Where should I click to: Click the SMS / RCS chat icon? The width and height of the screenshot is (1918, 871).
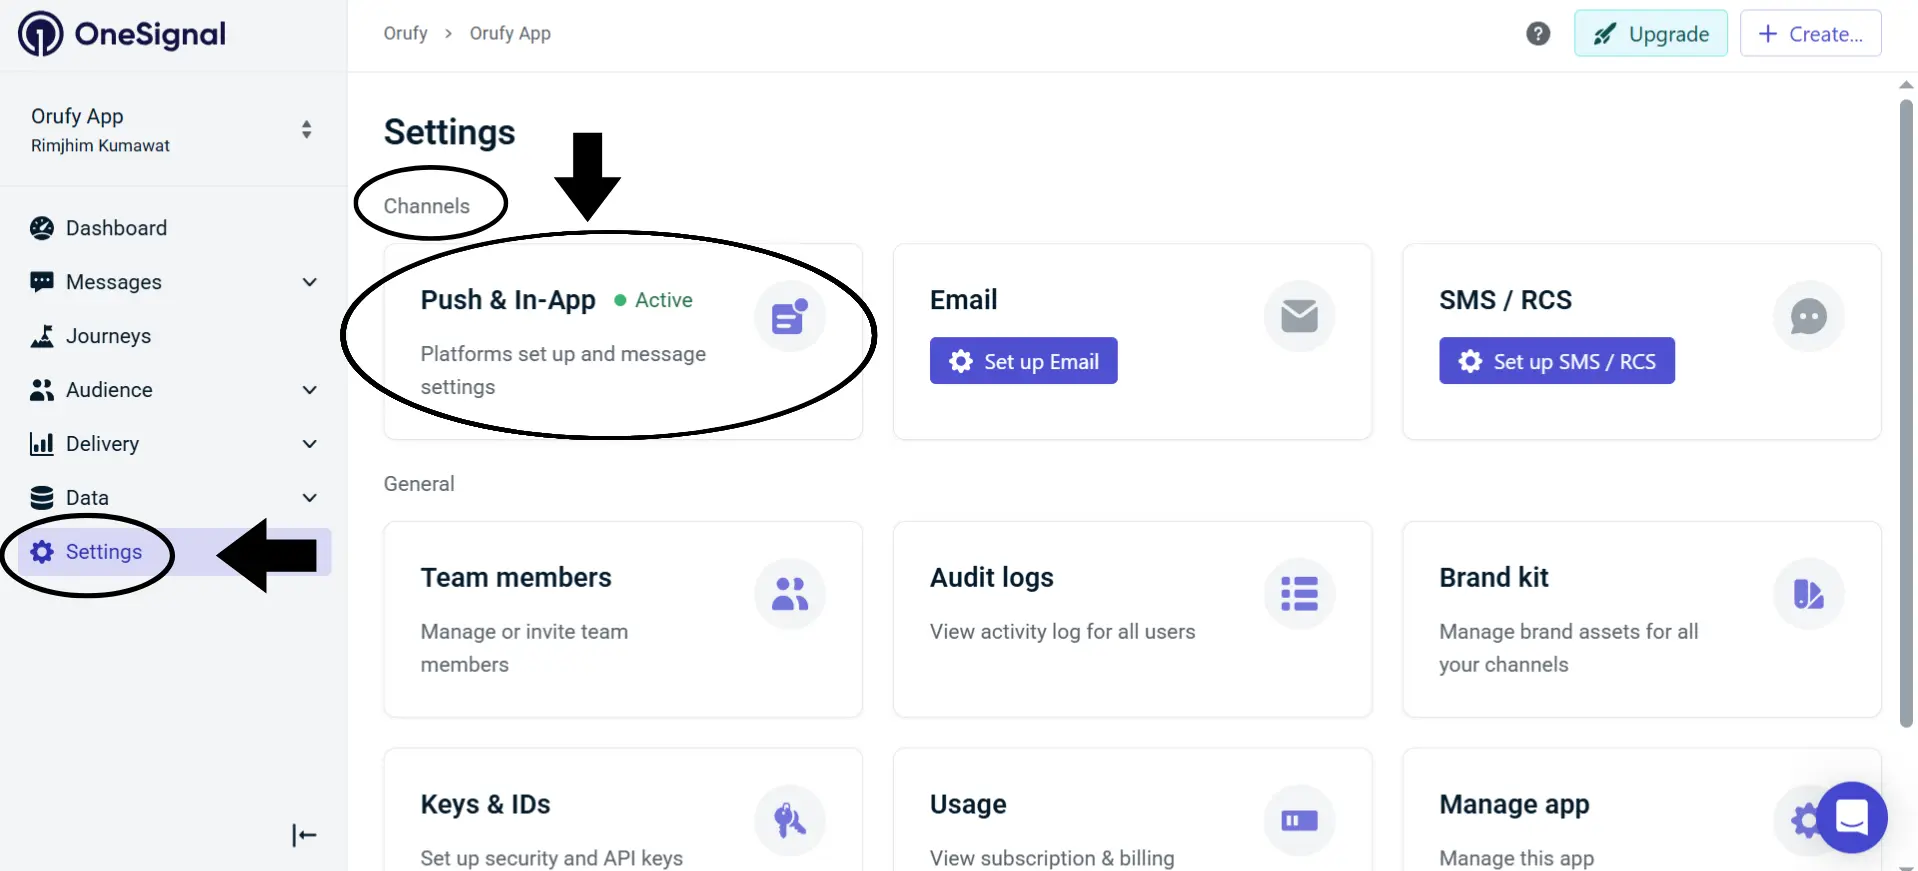tap(1808, 317)
